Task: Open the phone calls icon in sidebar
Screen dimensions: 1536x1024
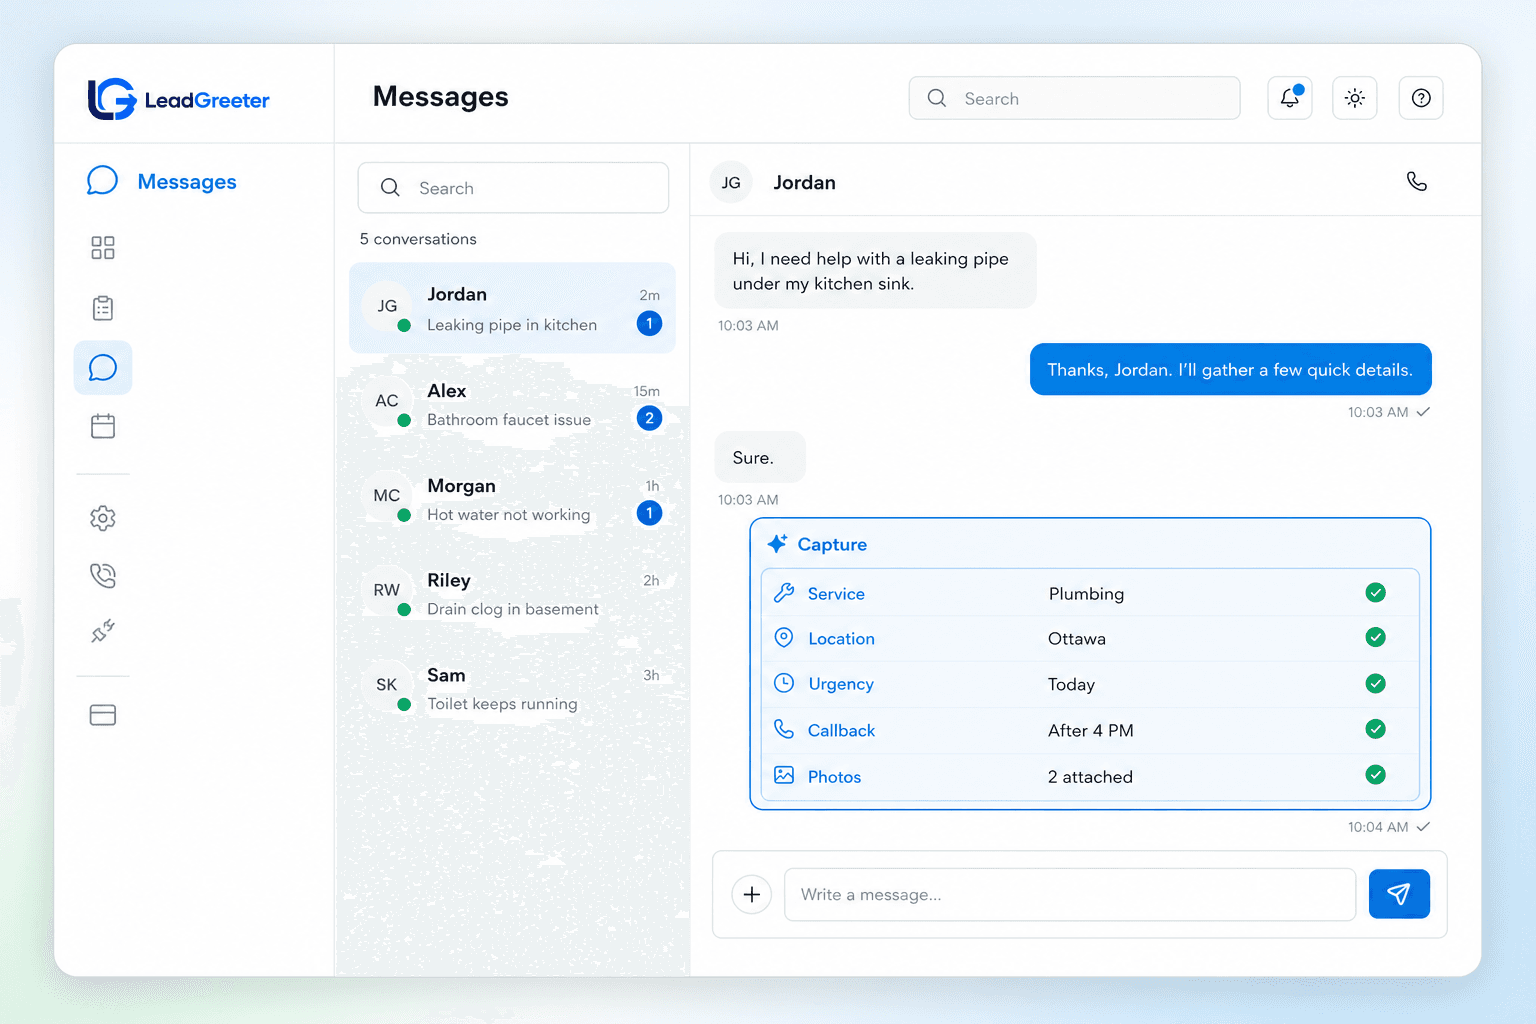Action: pyautogui.click(x=103, y=575)
